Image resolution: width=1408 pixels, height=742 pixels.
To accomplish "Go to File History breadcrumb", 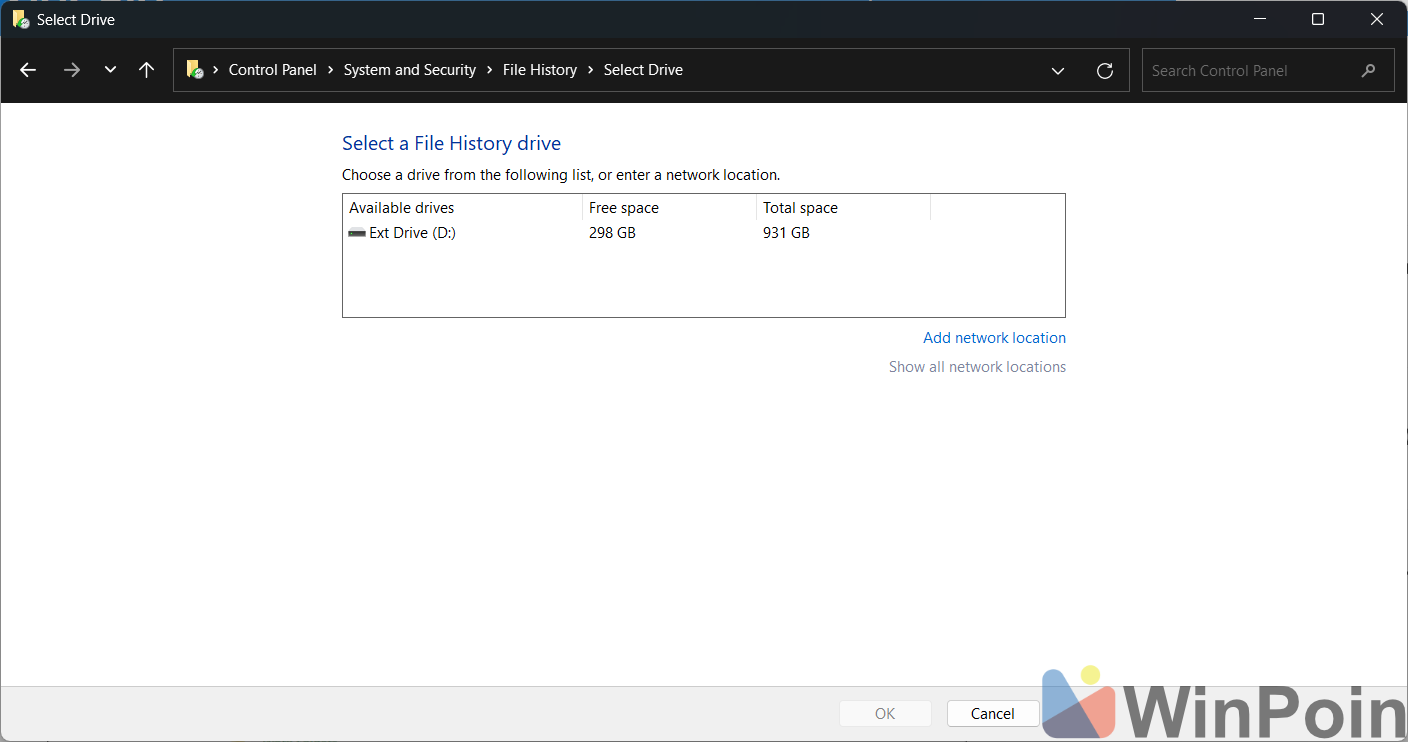I will click(540, 70).
